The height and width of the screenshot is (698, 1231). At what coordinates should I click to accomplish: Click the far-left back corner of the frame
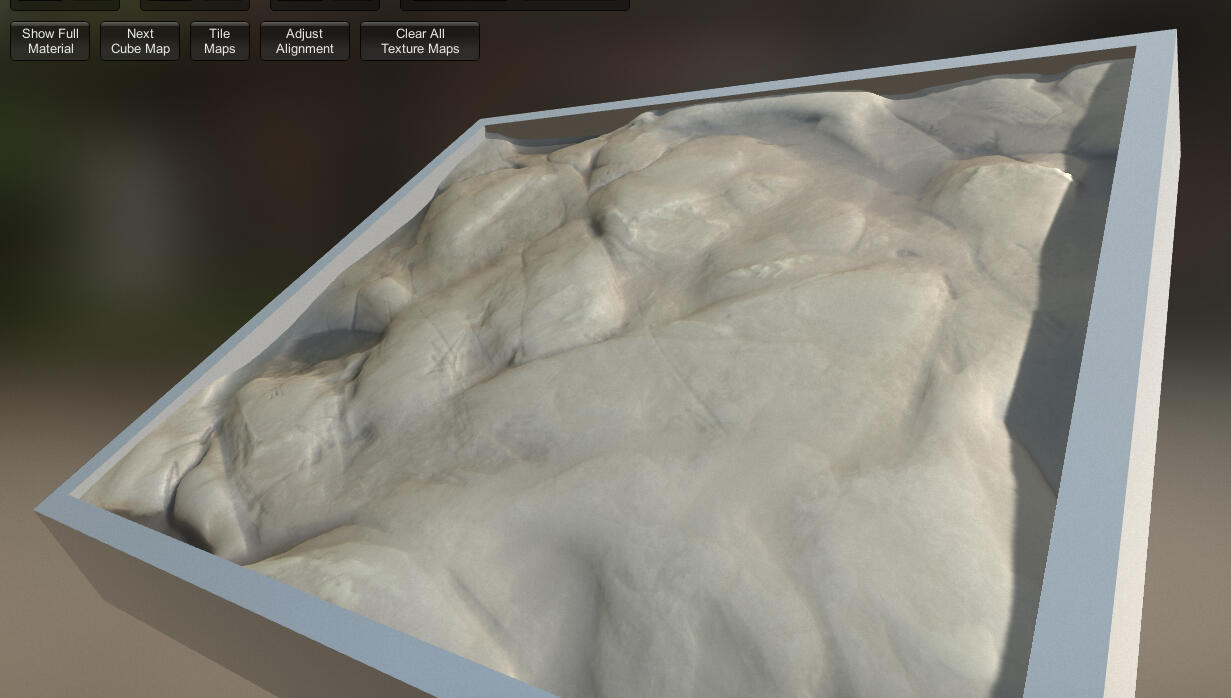[x=482, y=123]
